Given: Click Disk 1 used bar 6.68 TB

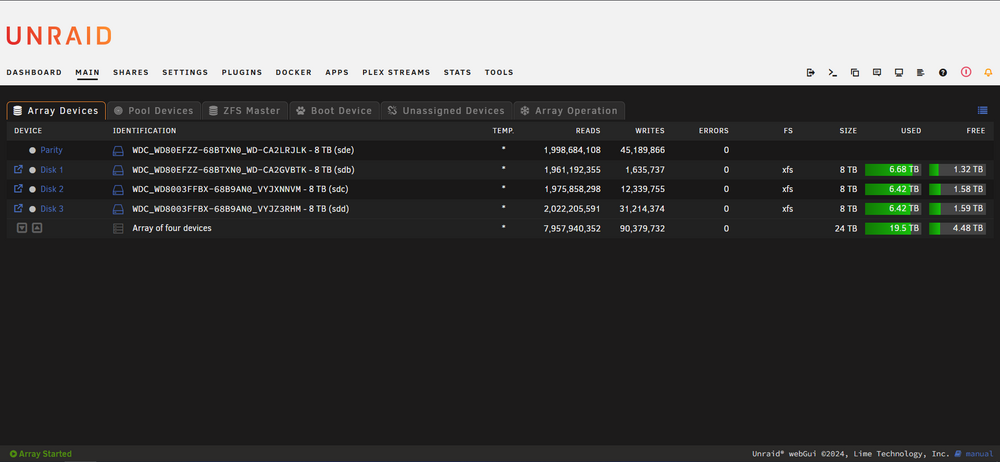Looking at the screenshot, I should click(x=893, y=170).
